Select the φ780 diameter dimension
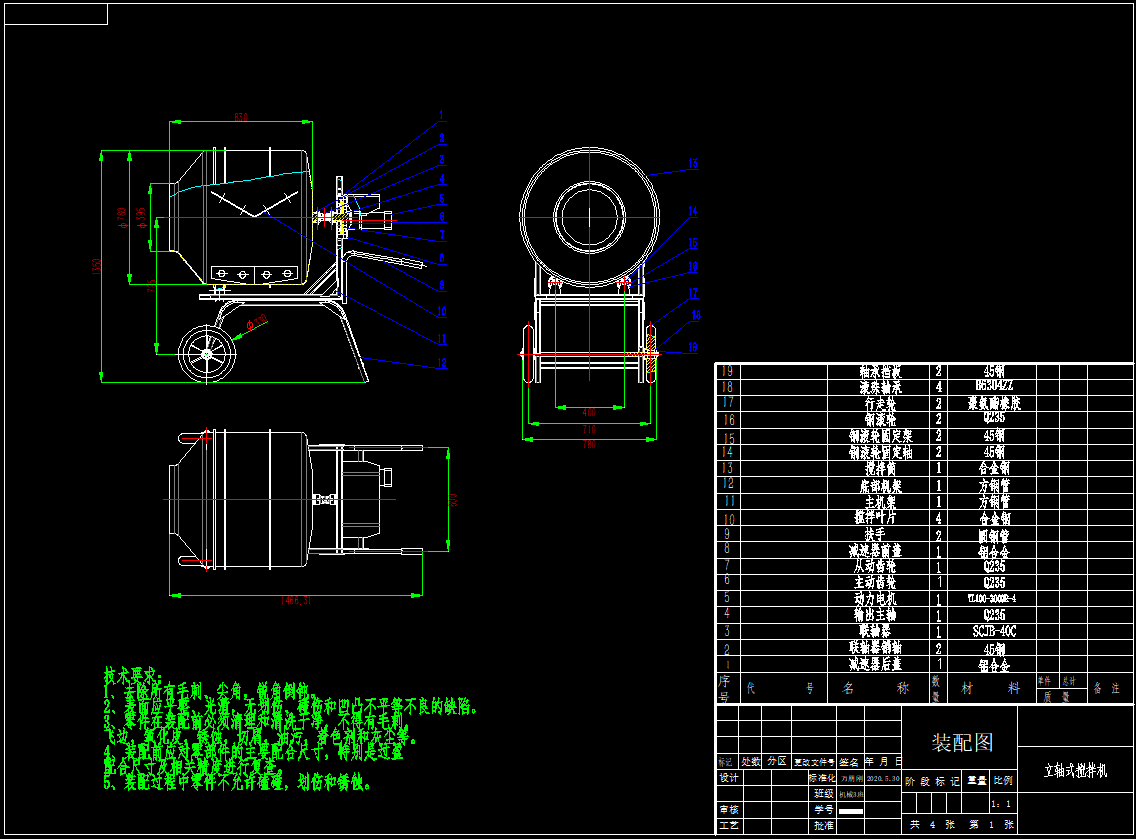The width and height of the screenshot is (1136, 839). [122, 218]
